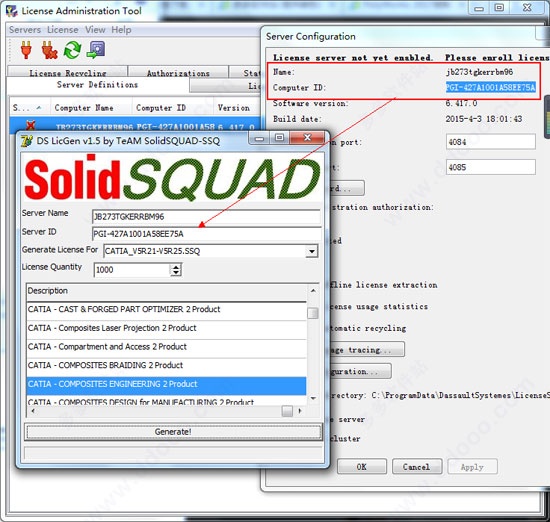Click the red X status icon in server row
Viewport: 550px width, 522px height.
[x=31, y=126]
